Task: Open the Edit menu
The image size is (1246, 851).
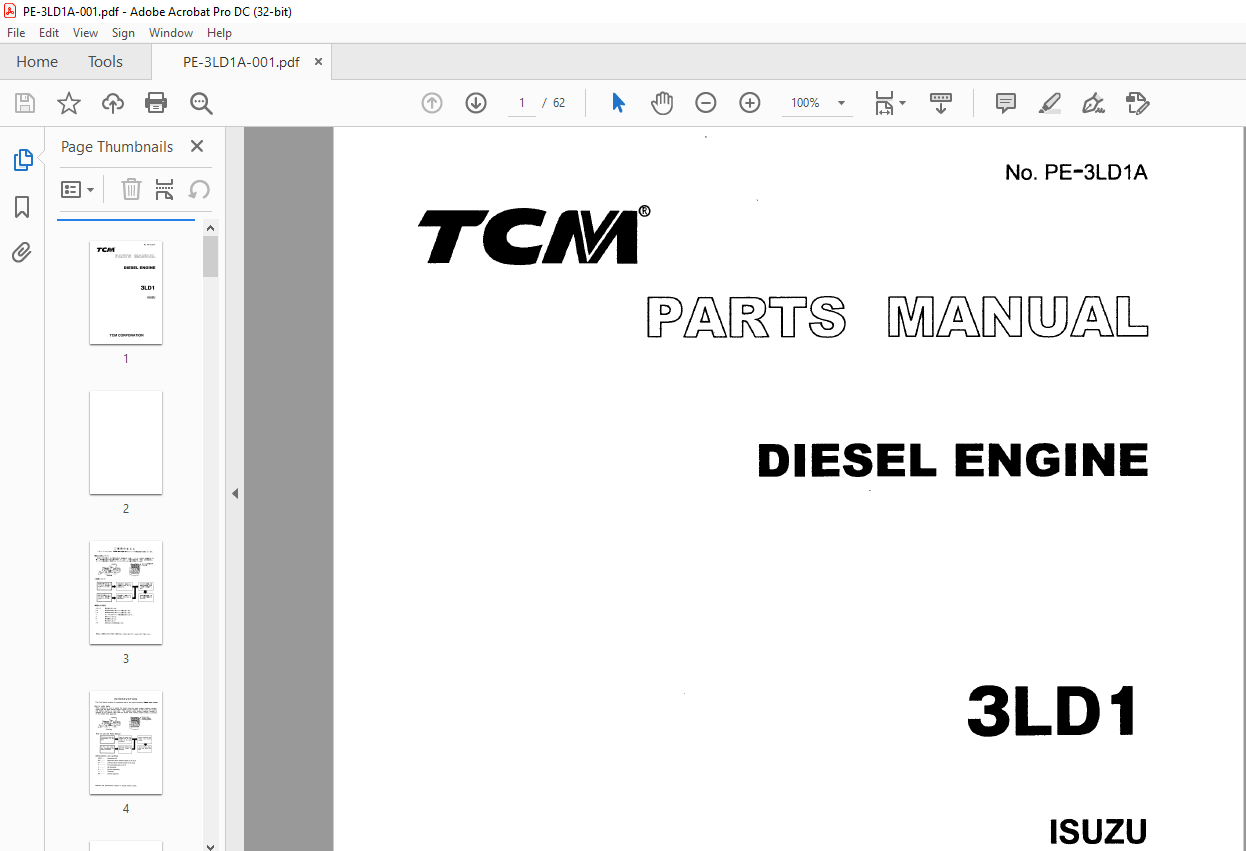Action: pos(49,33)
